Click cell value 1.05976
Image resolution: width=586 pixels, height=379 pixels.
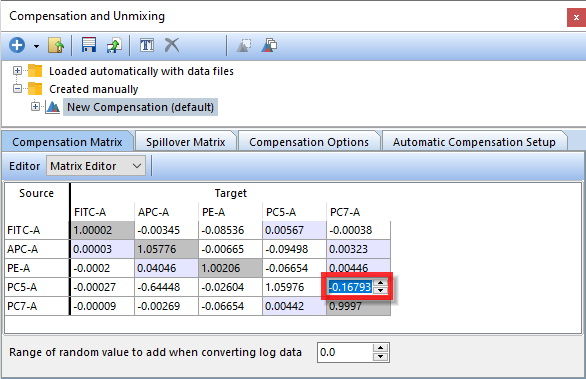click(294, 287)
